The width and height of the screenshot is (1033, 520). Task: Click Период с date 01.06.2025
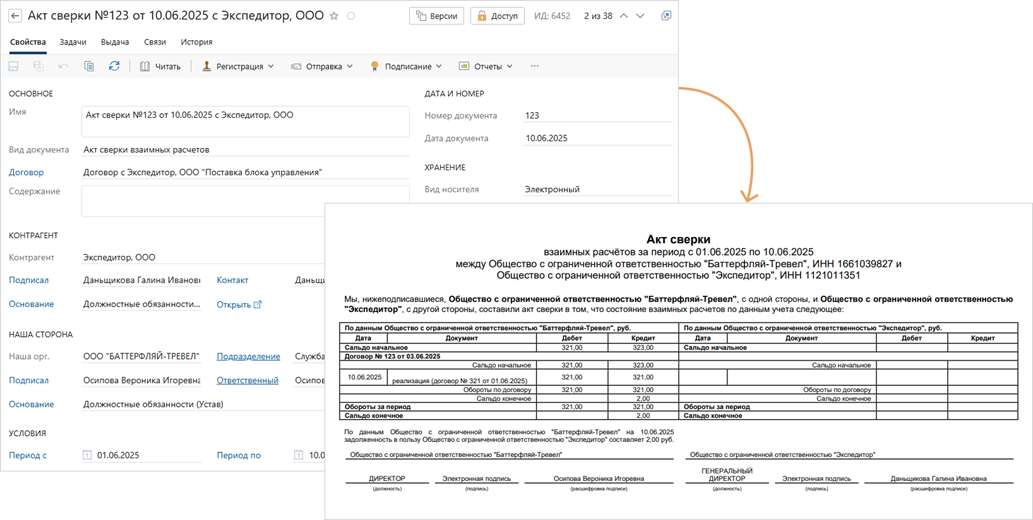118,455
